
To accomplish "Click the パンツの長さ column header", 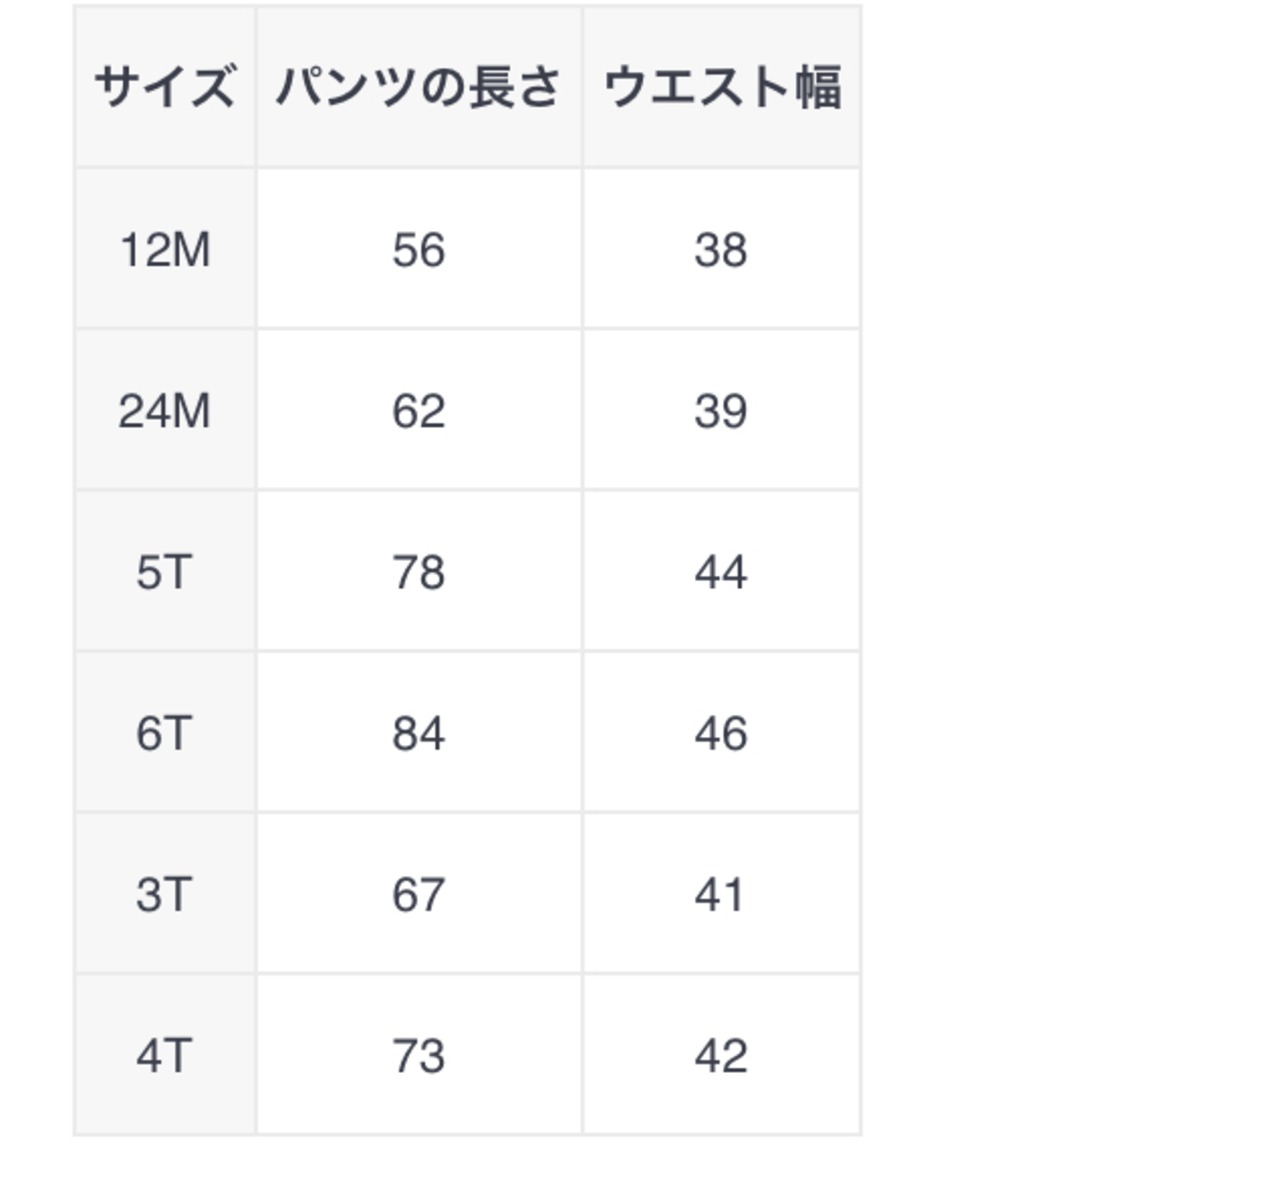I will (x=418, y=87).
